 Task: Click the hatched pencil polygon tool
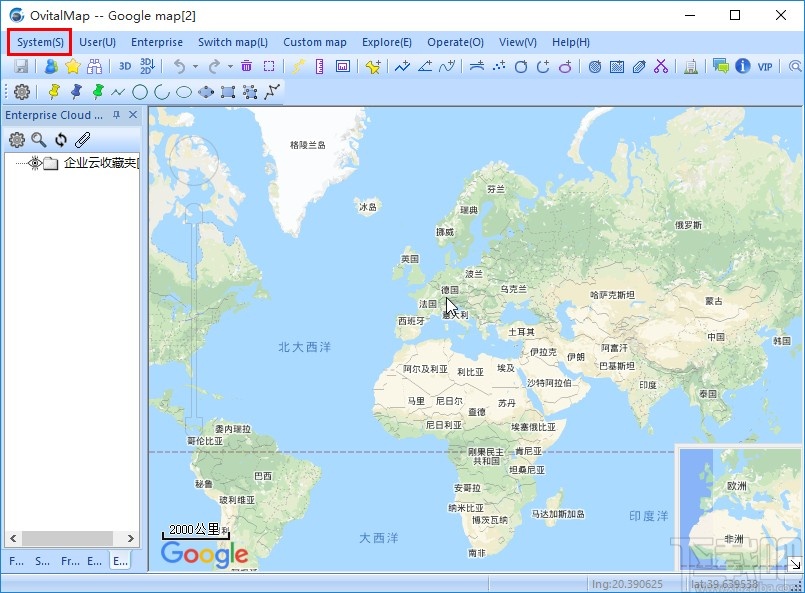pyautogui.click(x=639, y=66)
